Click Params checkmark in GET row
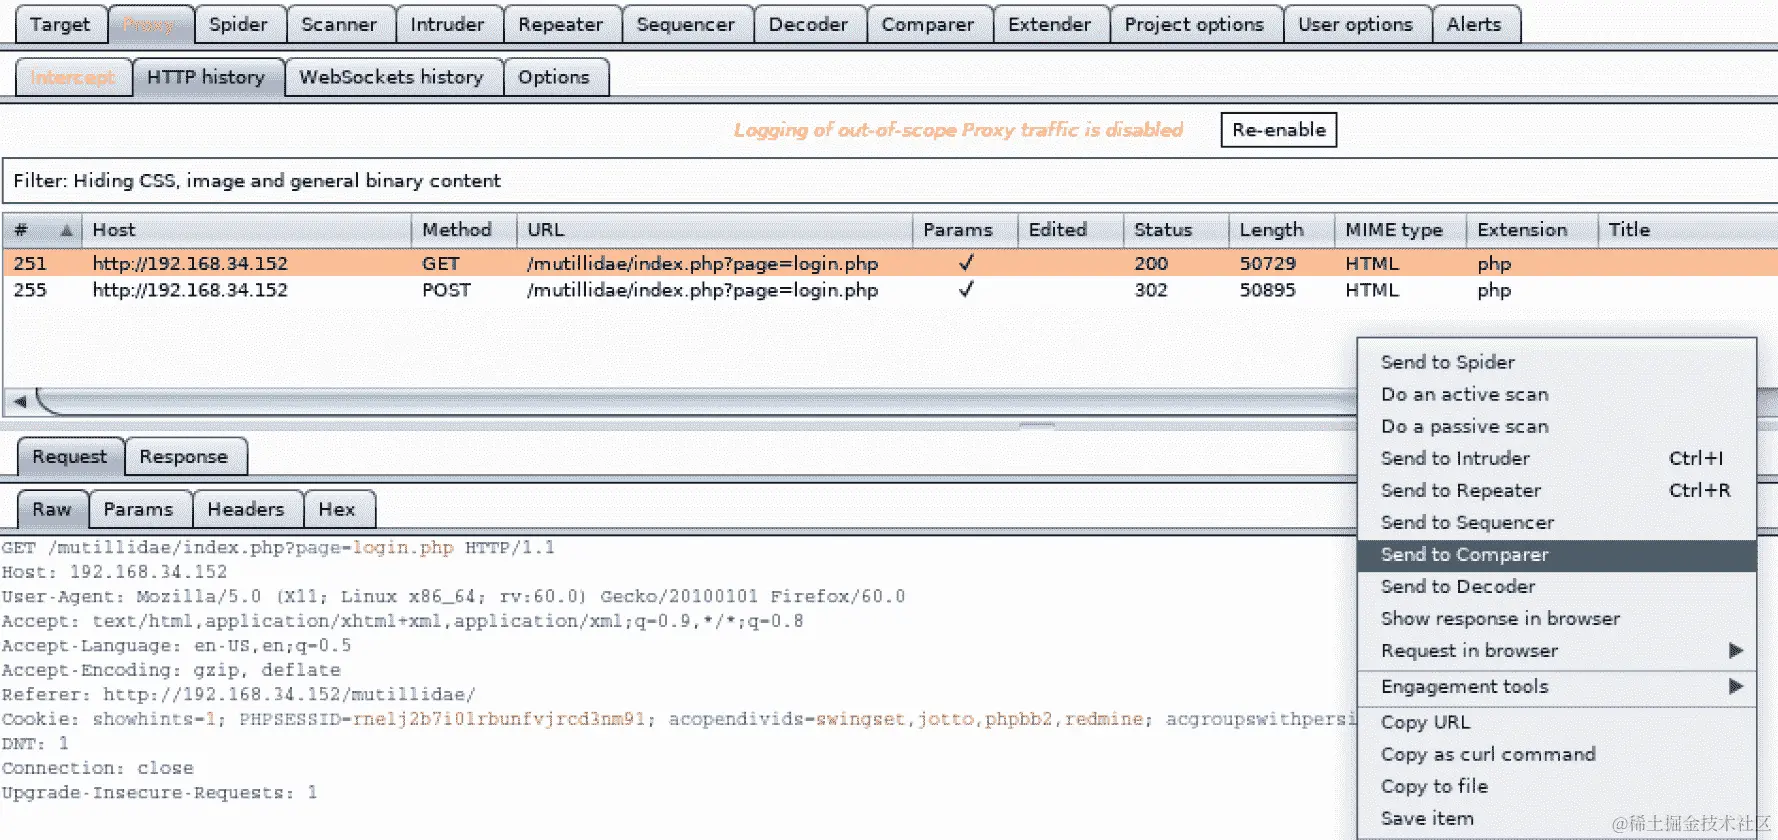Image resolution: width=1778 pixels, height=840 pixels. point(966,263)
